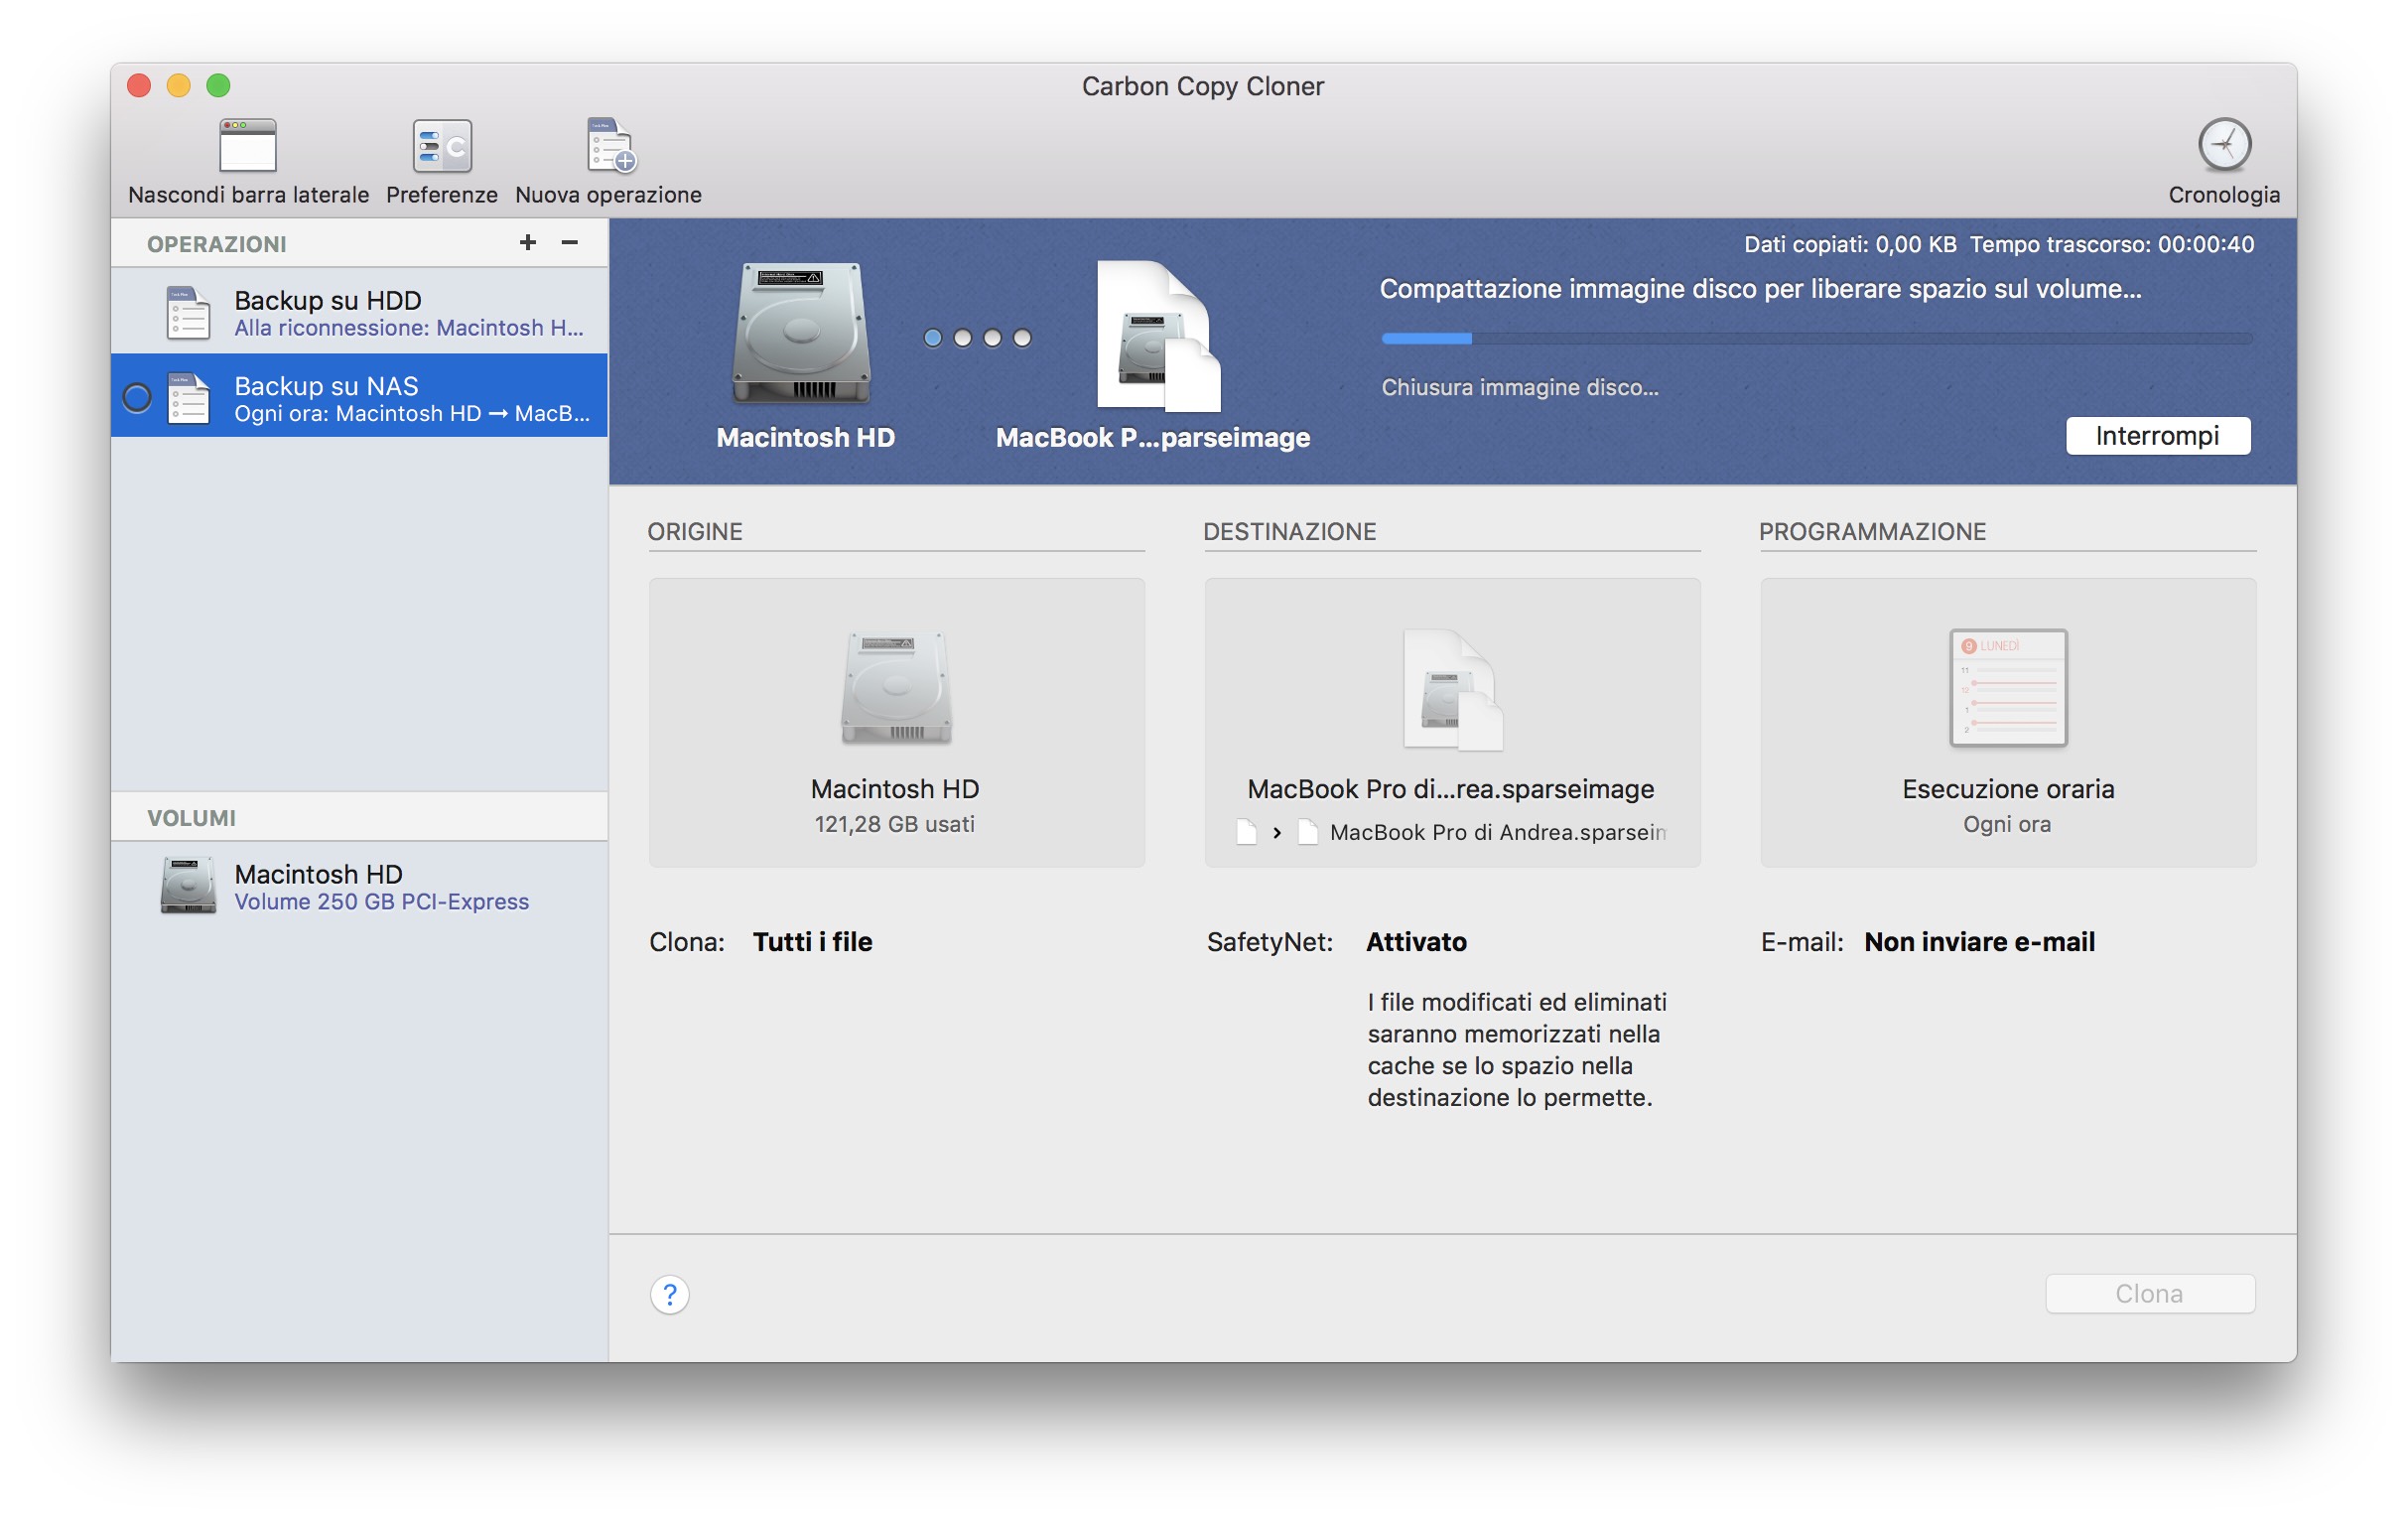Image resolution: width=2408 pixels, height=1521 pixels.
Task: Open E-mail Non inviare e-mail dropdown
Action: click(1979, 942)
